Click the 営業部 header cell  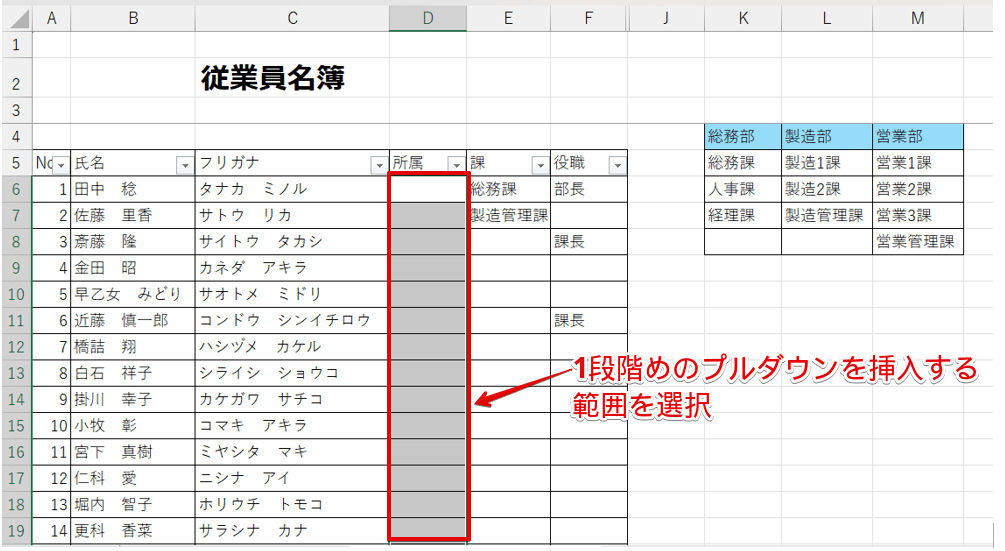917,137
